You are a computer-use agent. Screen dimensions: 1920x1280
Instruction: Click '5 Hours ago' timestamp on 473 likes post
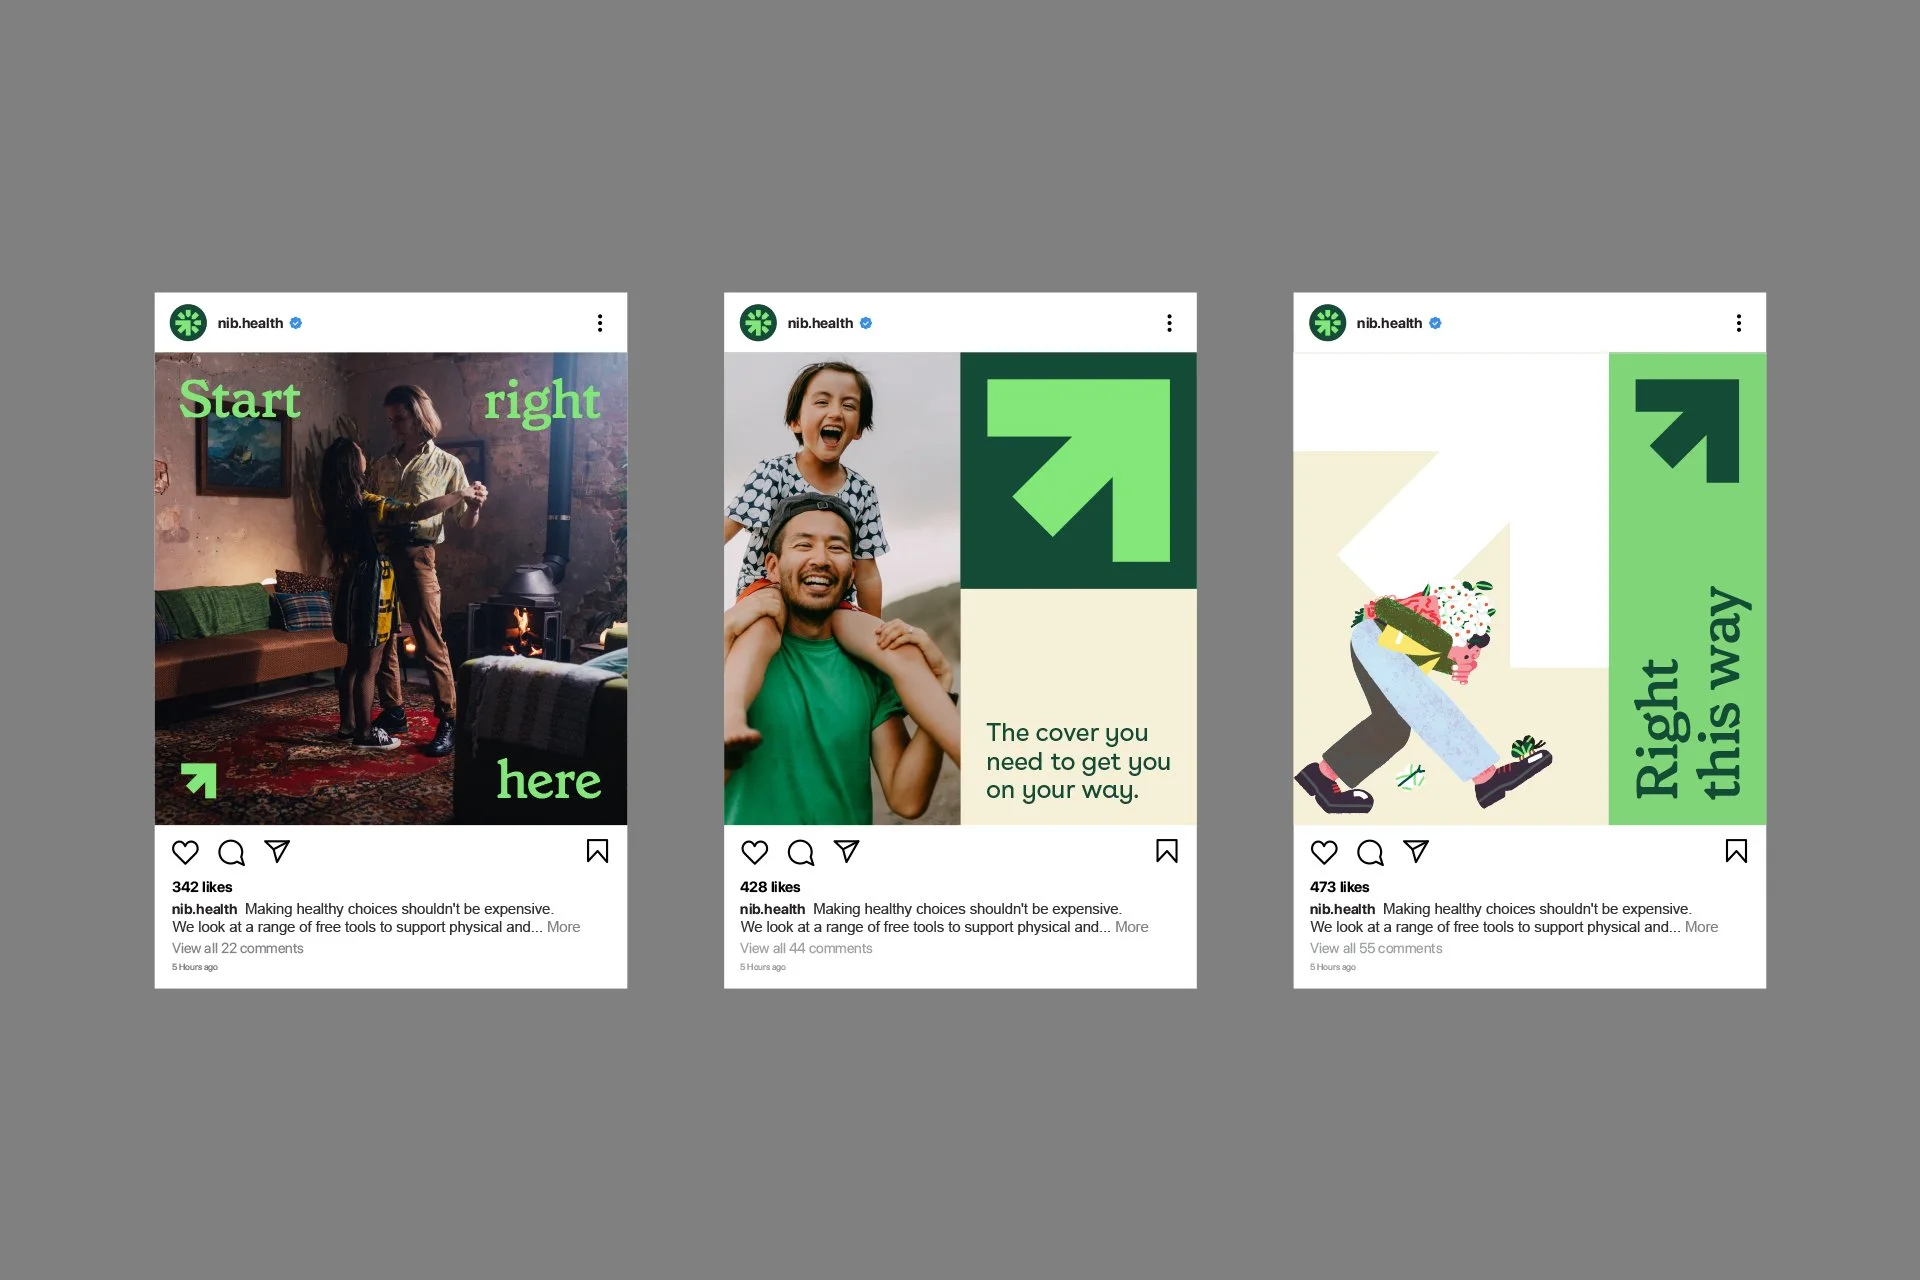[1332, 967]
